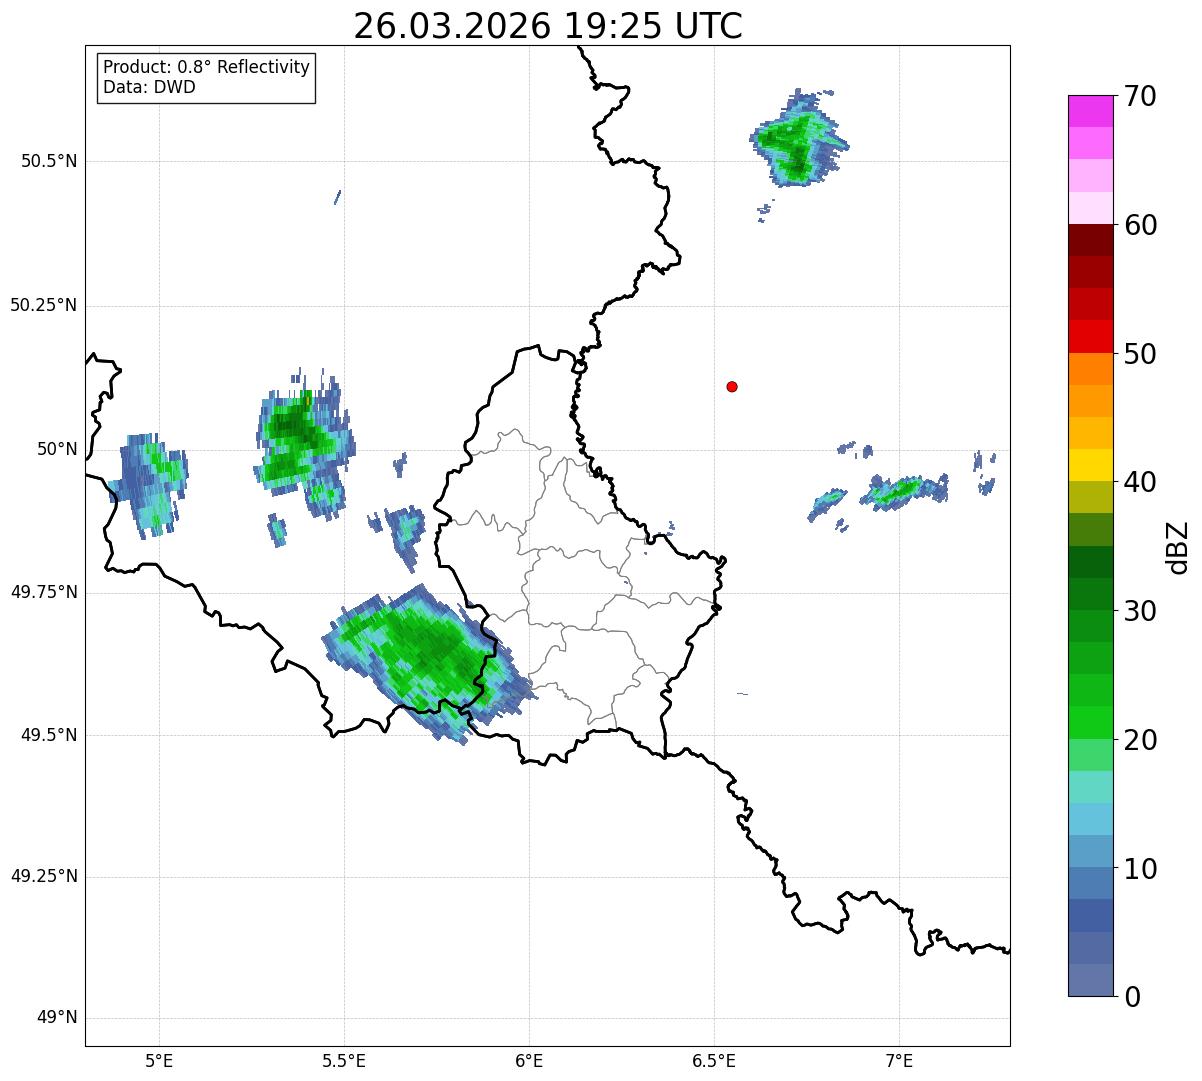Click the bright green 20 dBZ swatch
The width and height of the screenshot is (1202, 1081).
(1090, 723)
